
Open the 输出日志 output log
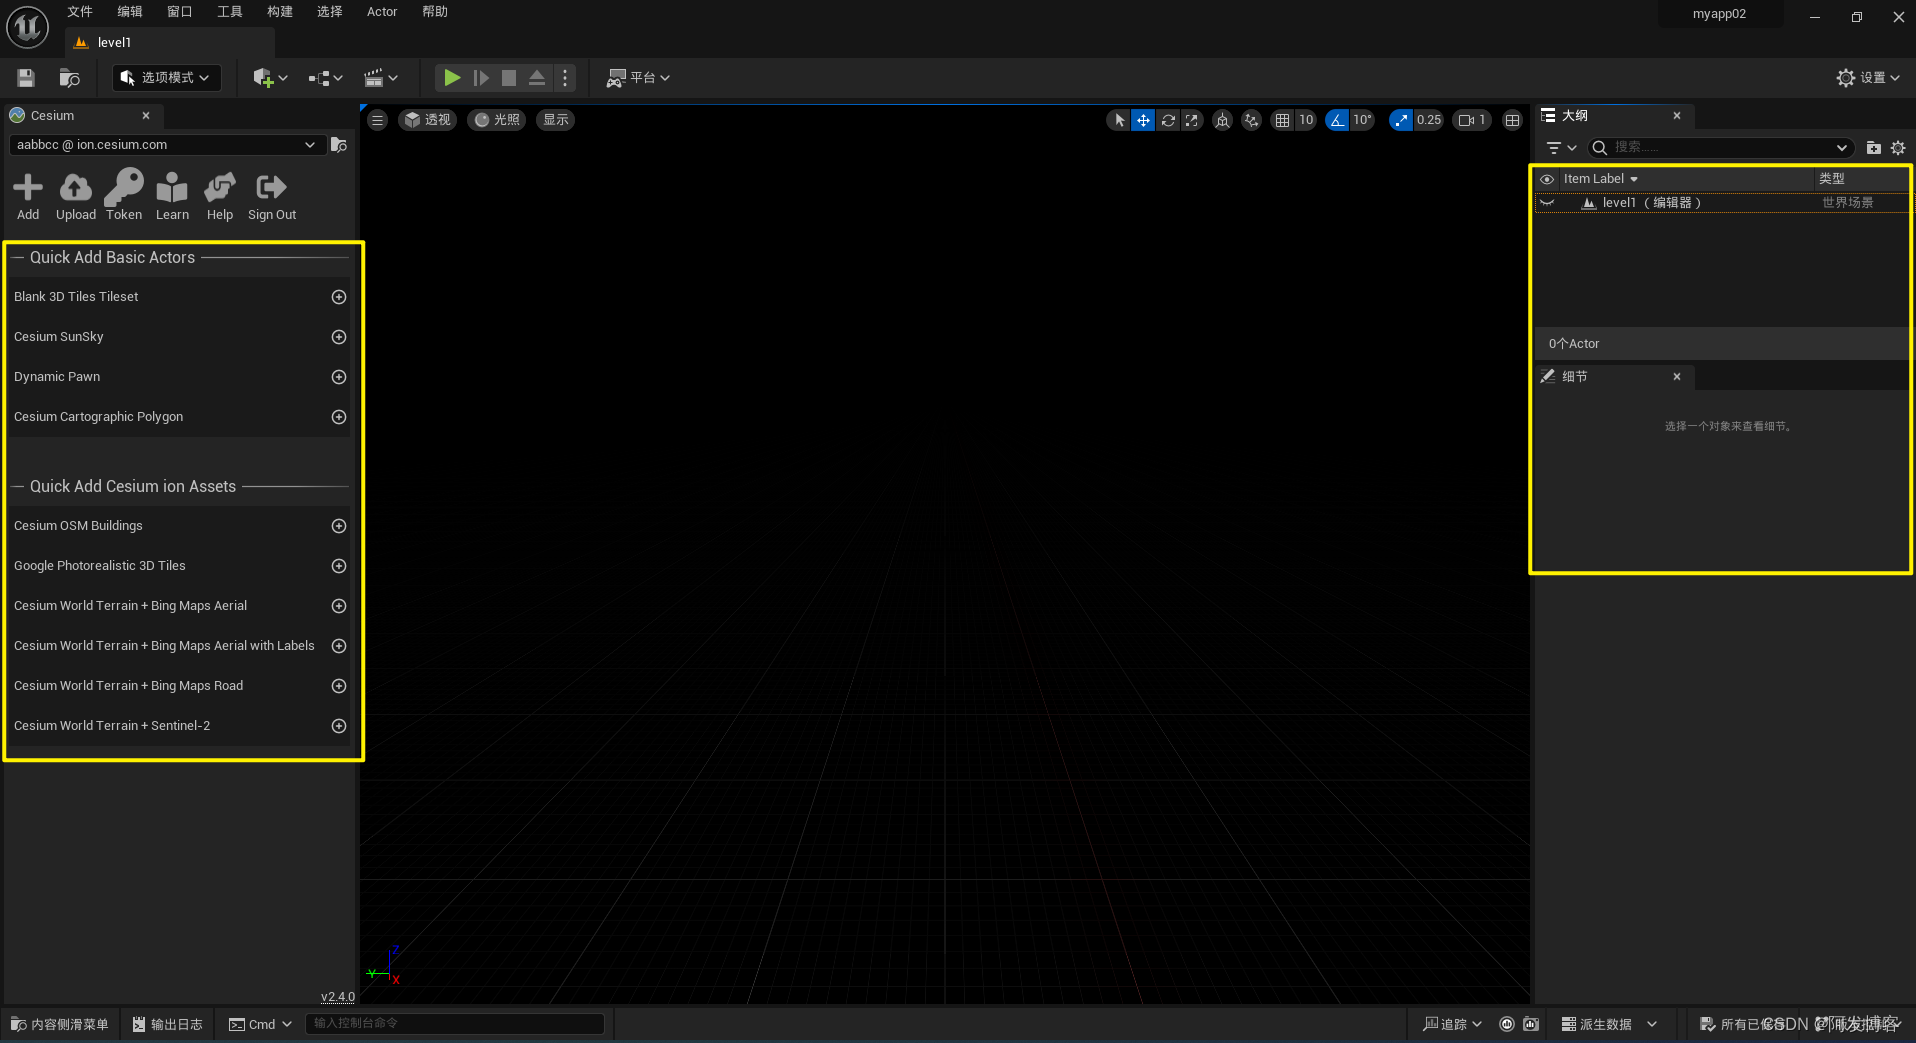click(x=168, y=1024)
